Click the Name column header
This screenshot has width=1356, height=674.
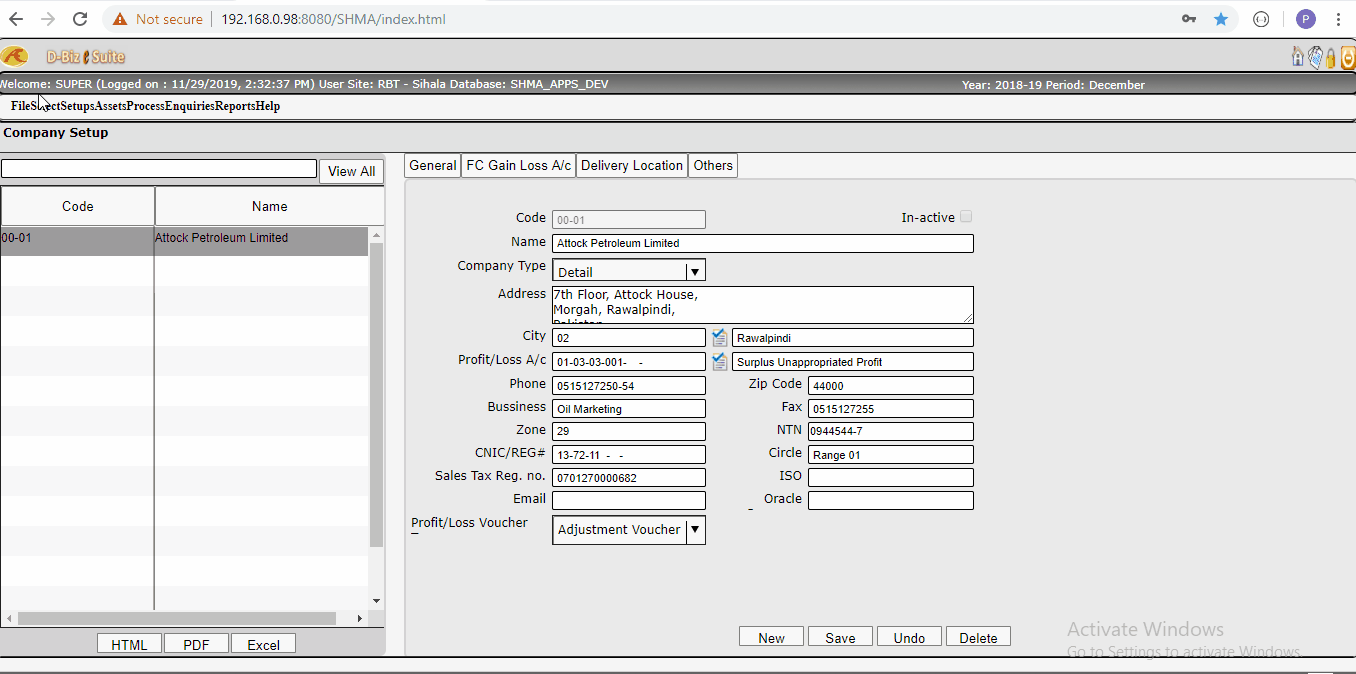[x=269, y=206]
